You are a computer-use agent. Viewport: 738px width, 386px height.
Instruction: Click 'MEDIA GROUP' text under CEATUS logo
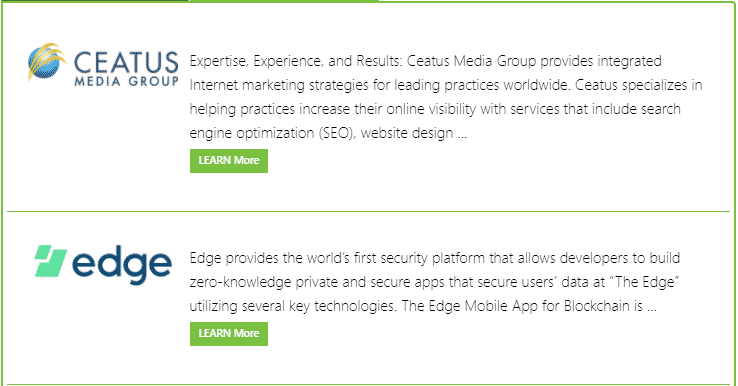[126, 81]
